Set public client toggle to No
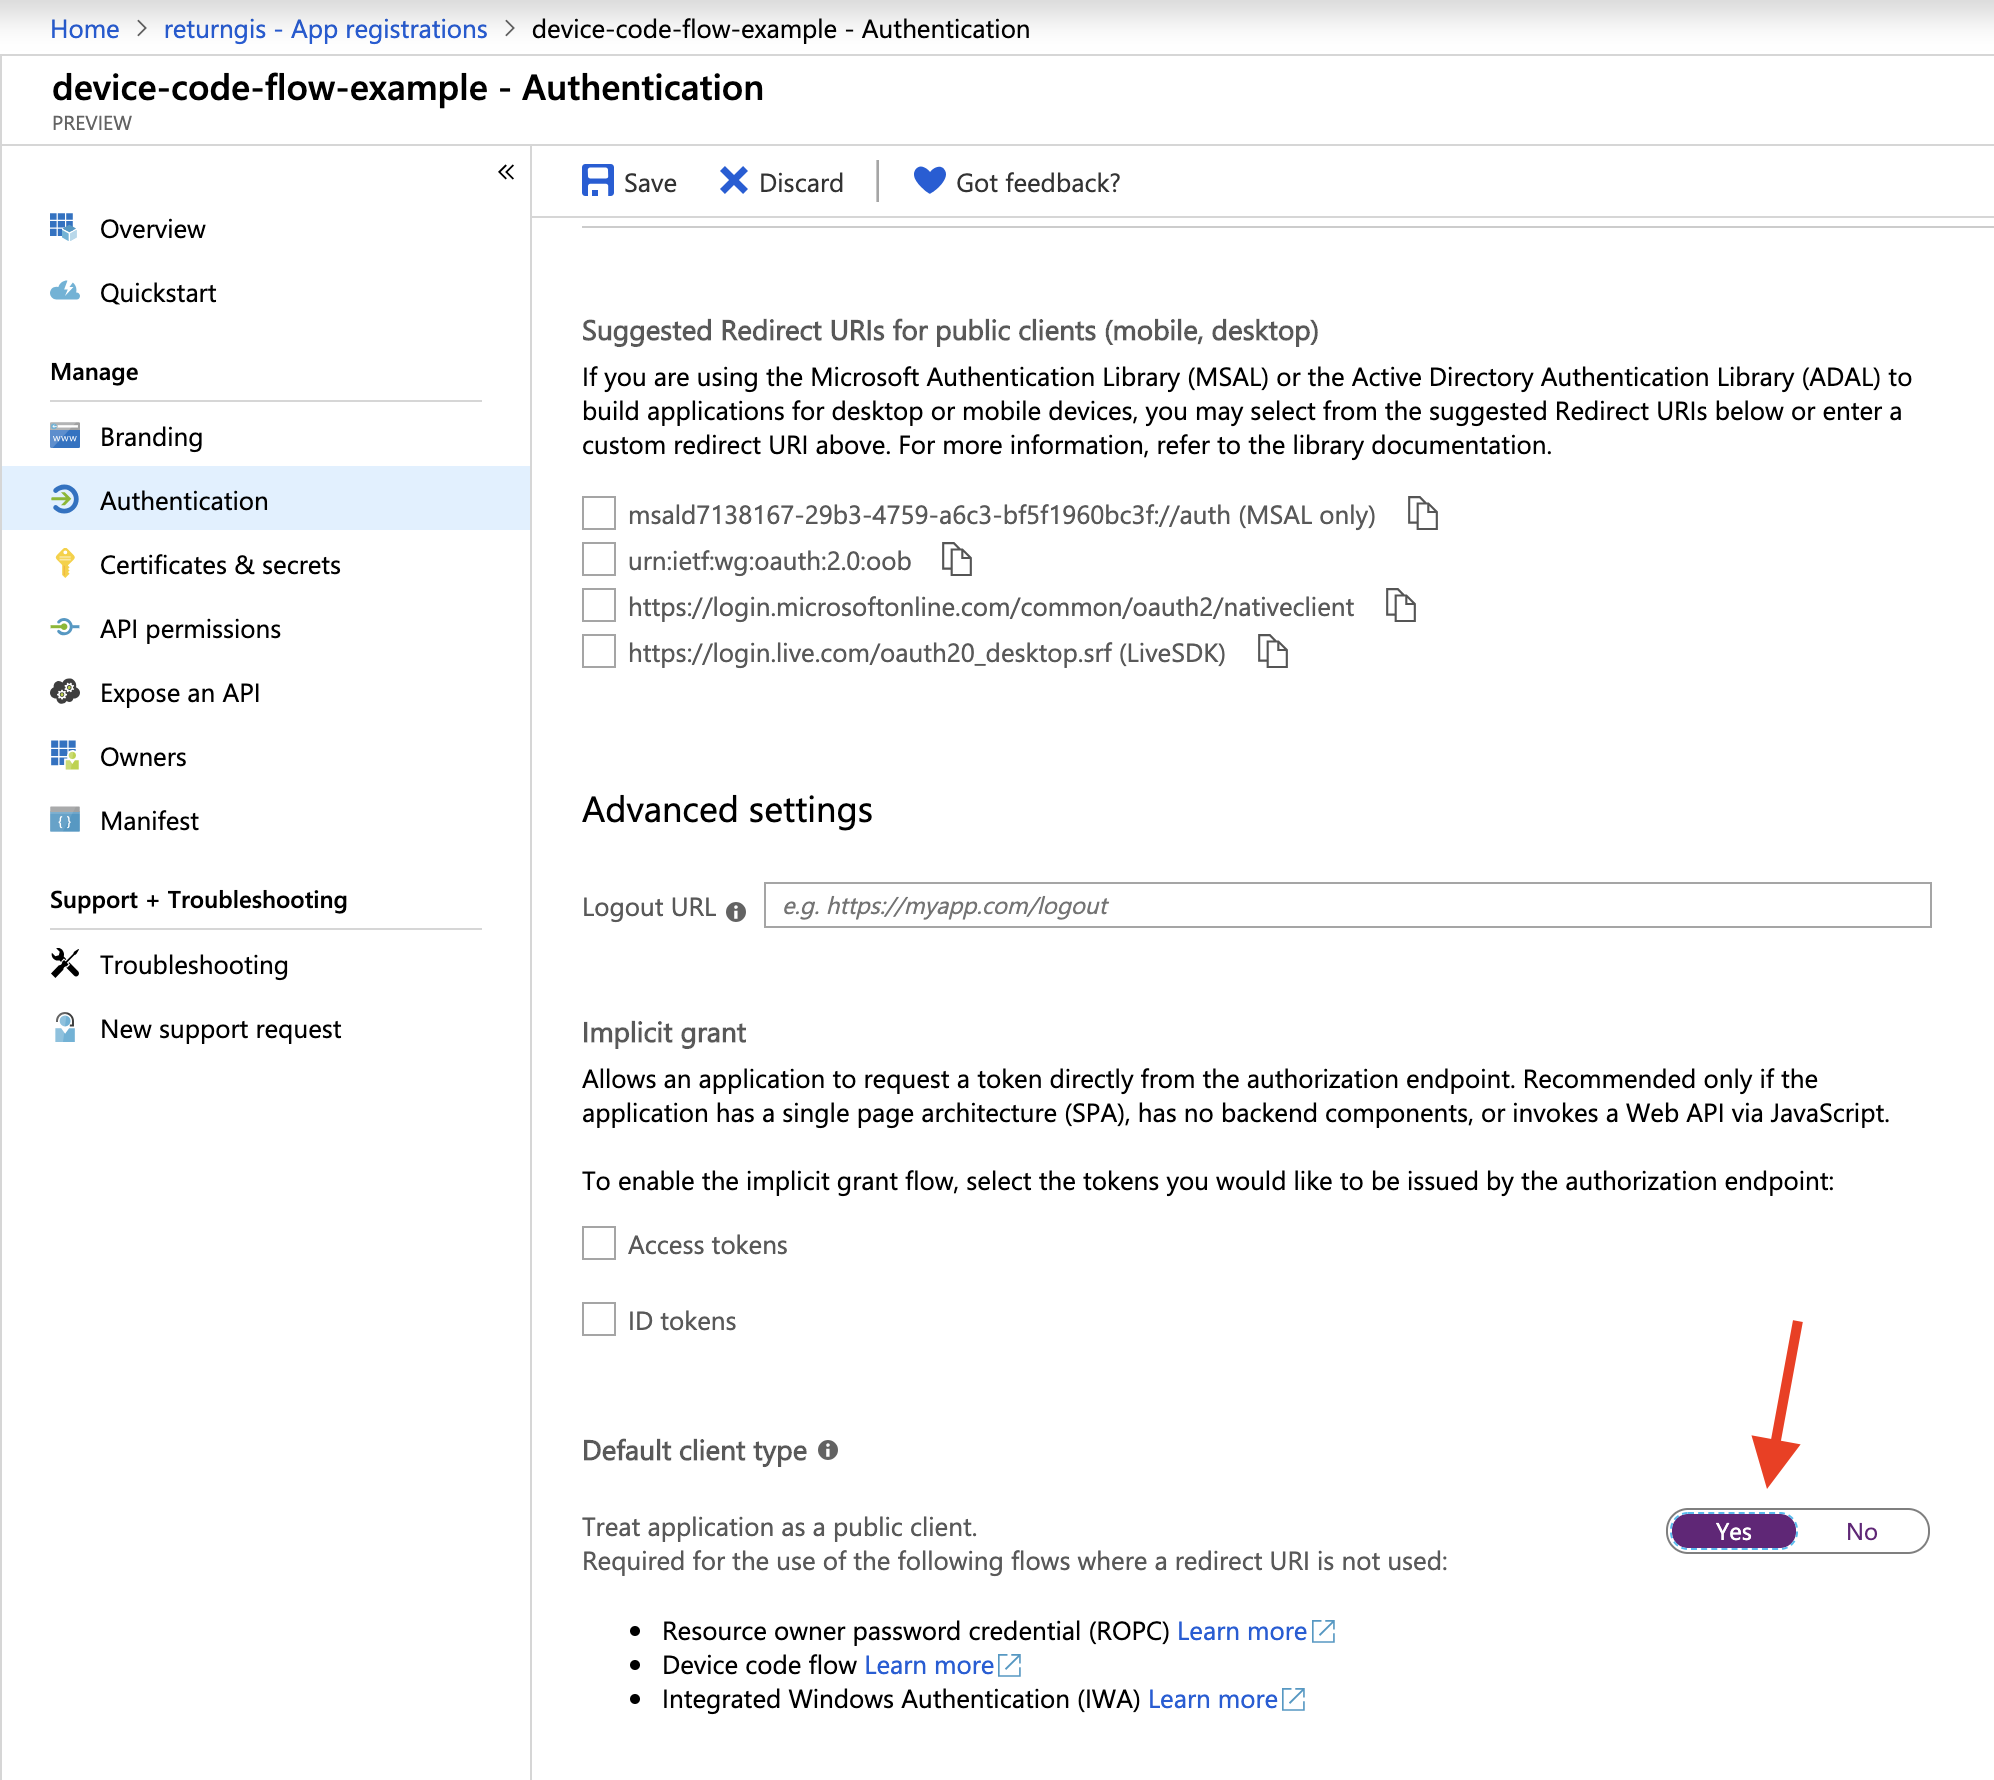The width and height of the screenshot is (1994, 1780). point(1861,1531)
